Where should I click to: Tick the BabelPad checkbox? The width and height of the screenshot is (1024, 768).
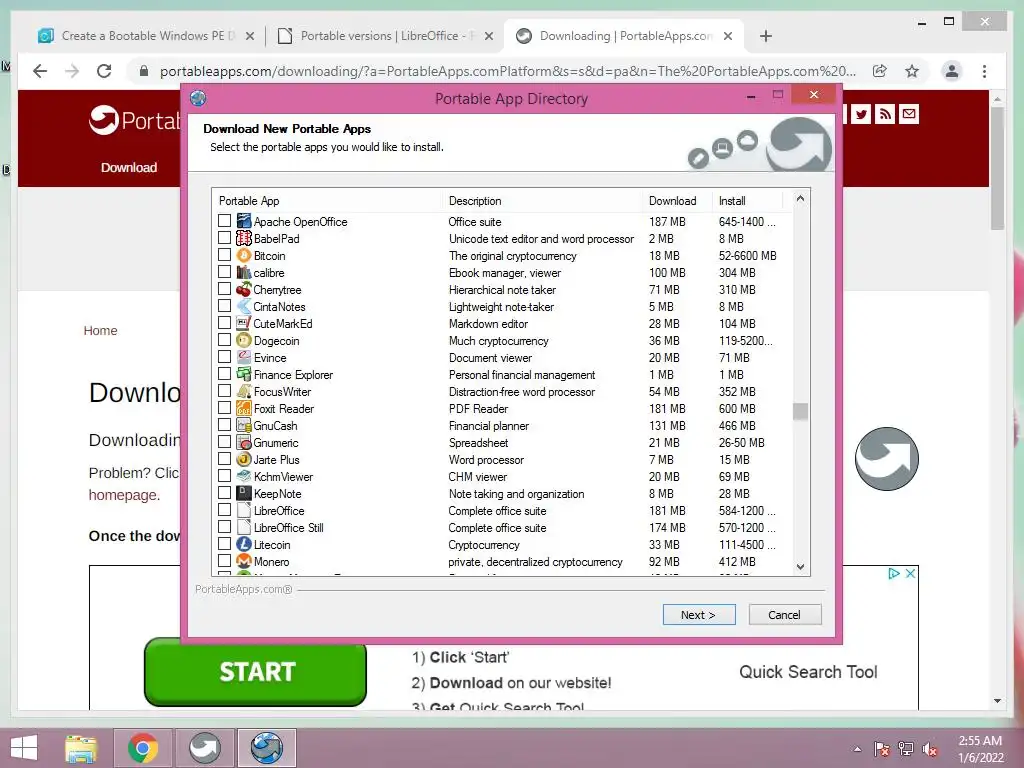(224, 238)
